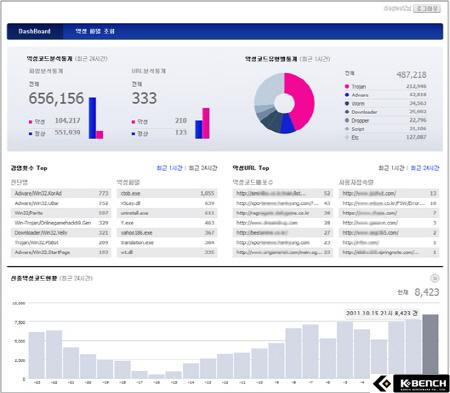Click the malware type total 487,218
Image resolution: width=450 pixels, height=393 pixels.
pos(411,75)
